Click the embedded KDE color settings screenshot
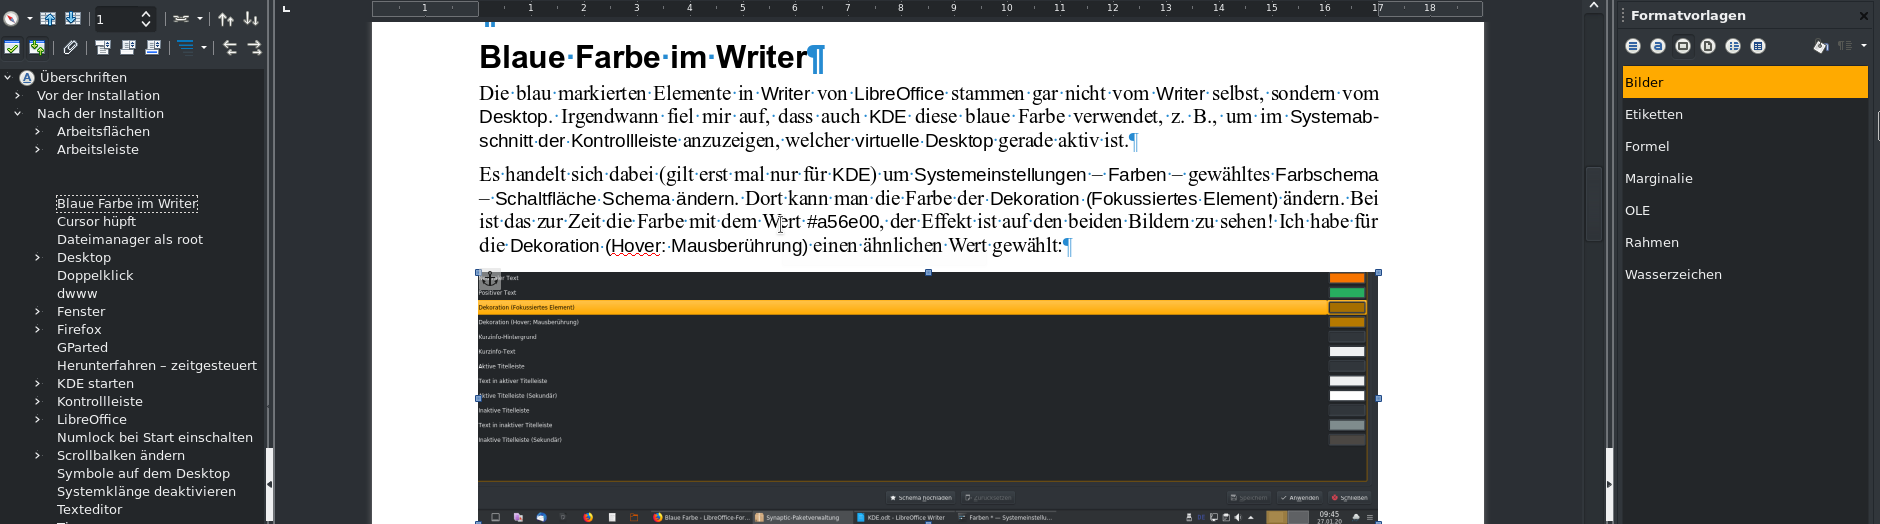 coord(928,397)
